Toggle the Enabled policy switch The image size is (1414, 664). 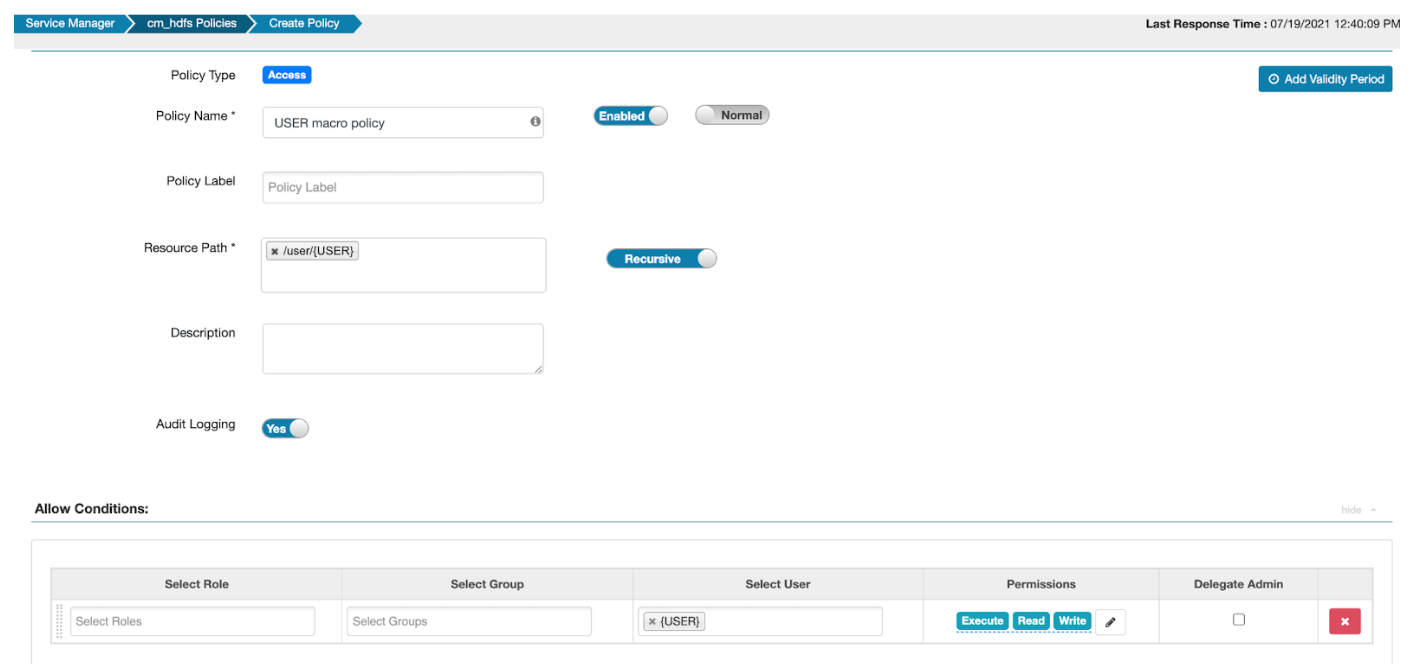pos(630,116)
